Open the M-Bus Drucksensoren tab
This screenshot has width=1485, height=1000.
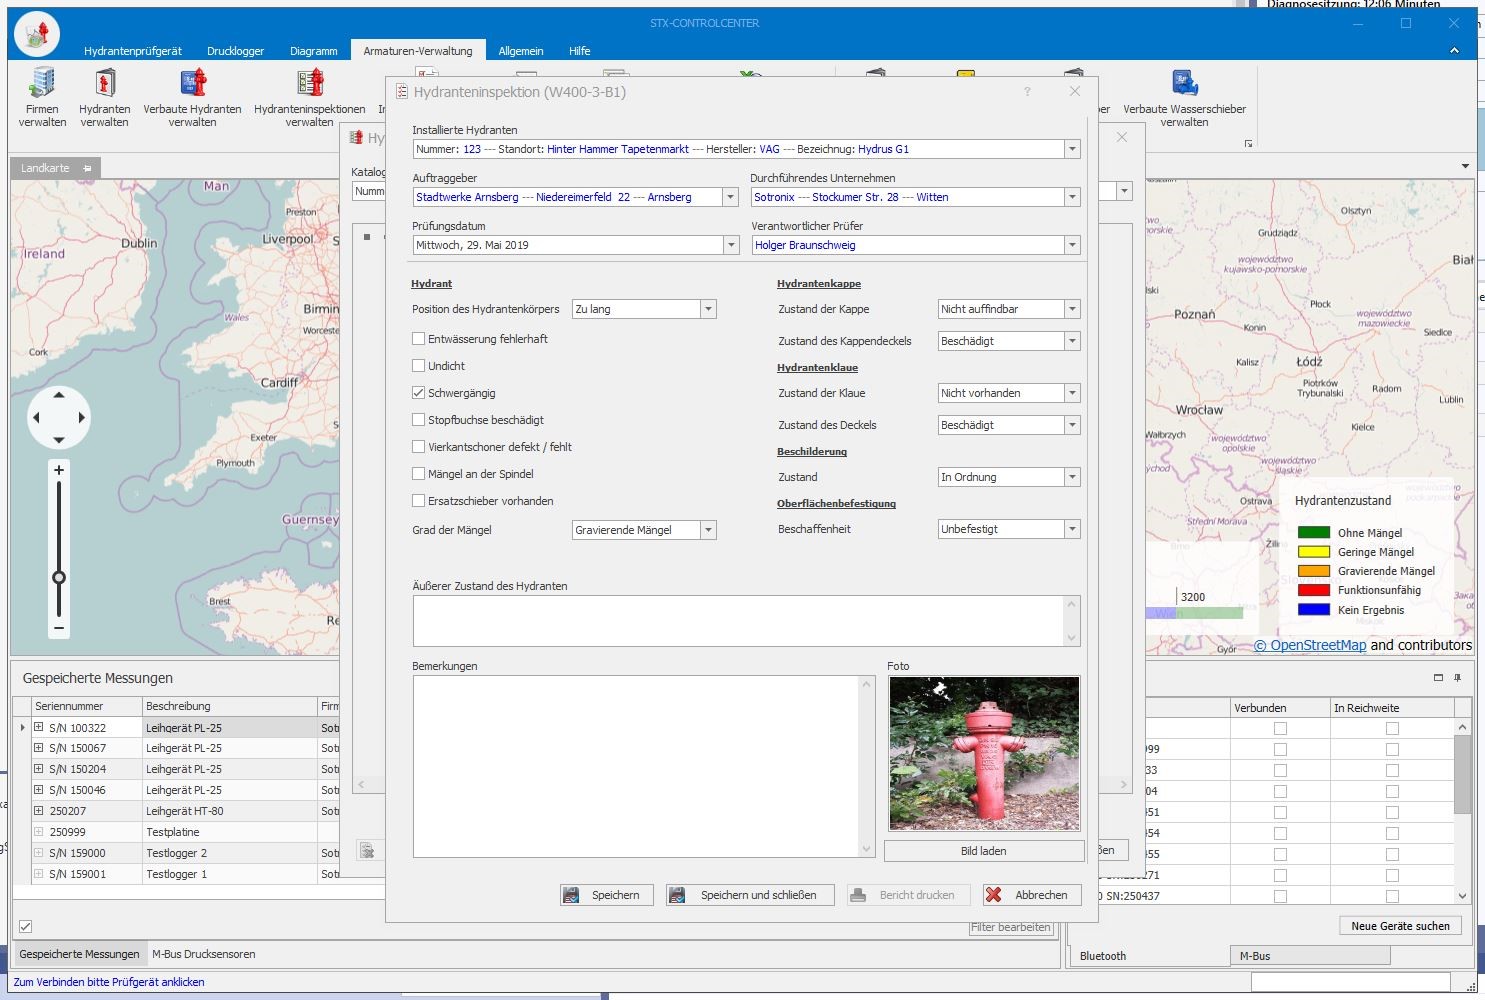[203, 954]
